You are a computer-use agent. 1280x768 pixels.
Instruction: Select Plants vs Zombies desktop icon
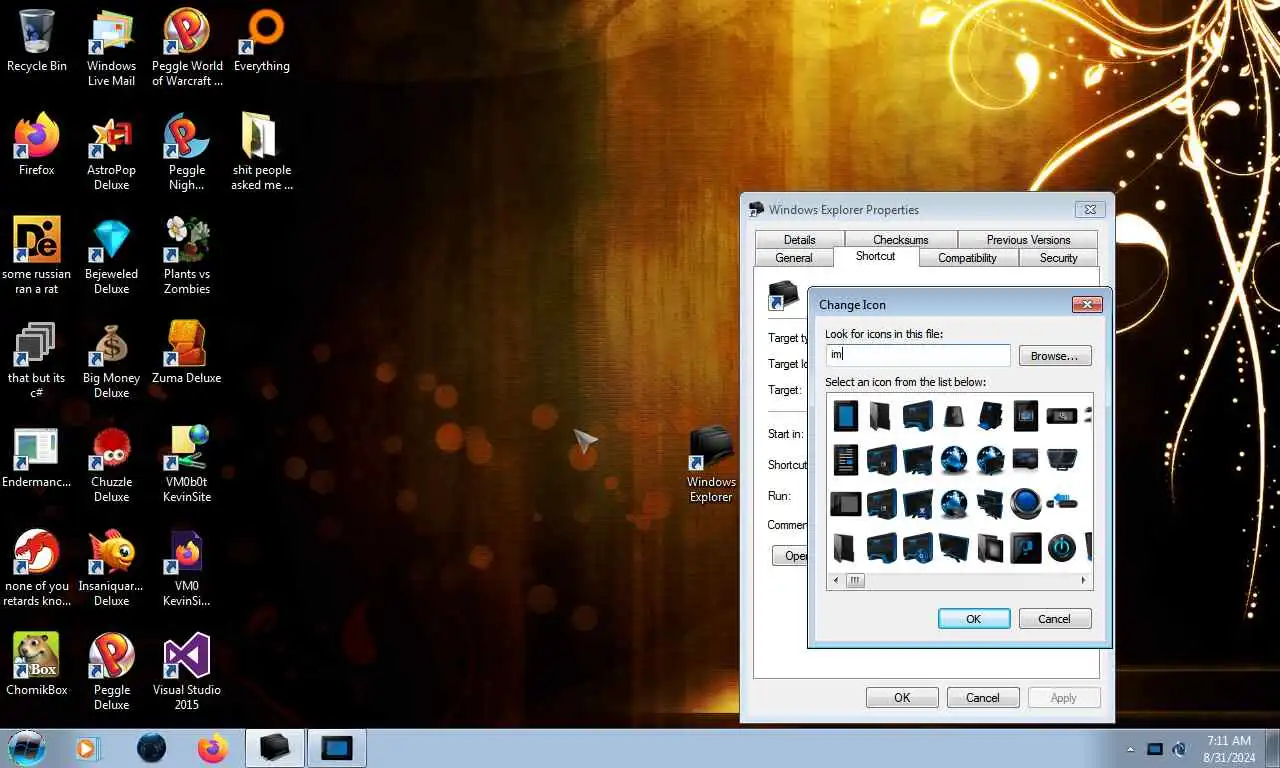(x=187, y=257)
